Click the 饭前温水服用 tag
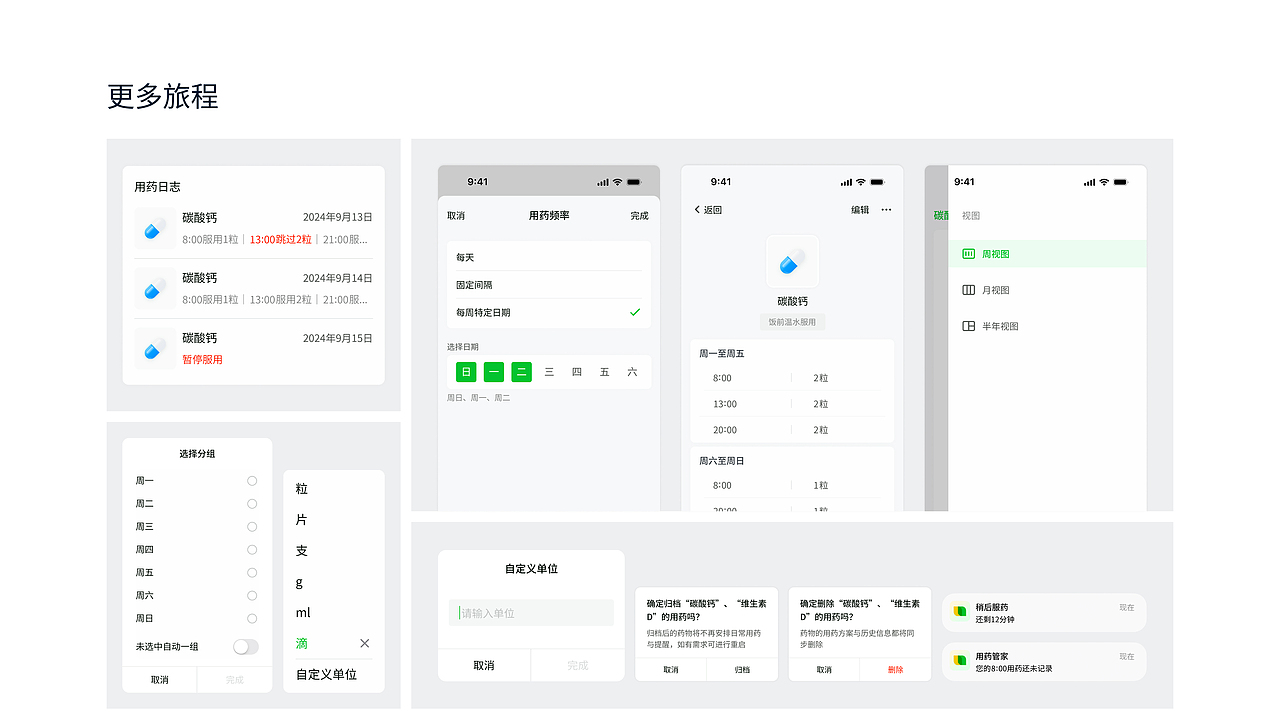The image size is (1280, 720). point(792,322)
